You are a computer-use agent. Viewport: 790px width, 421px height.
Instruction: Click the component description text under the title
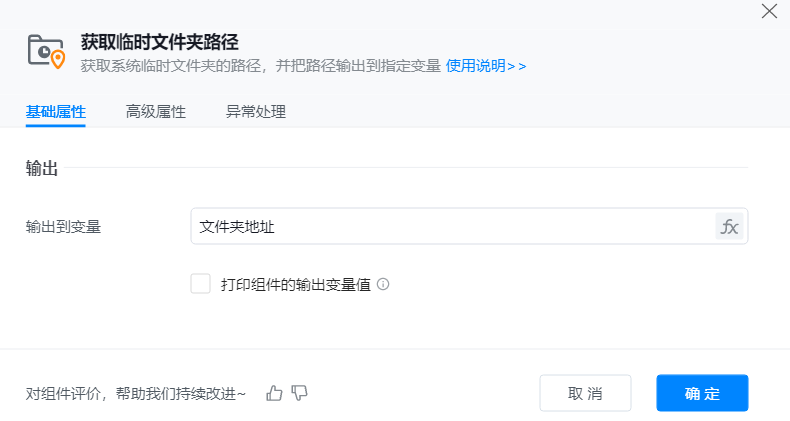[260, 66]
